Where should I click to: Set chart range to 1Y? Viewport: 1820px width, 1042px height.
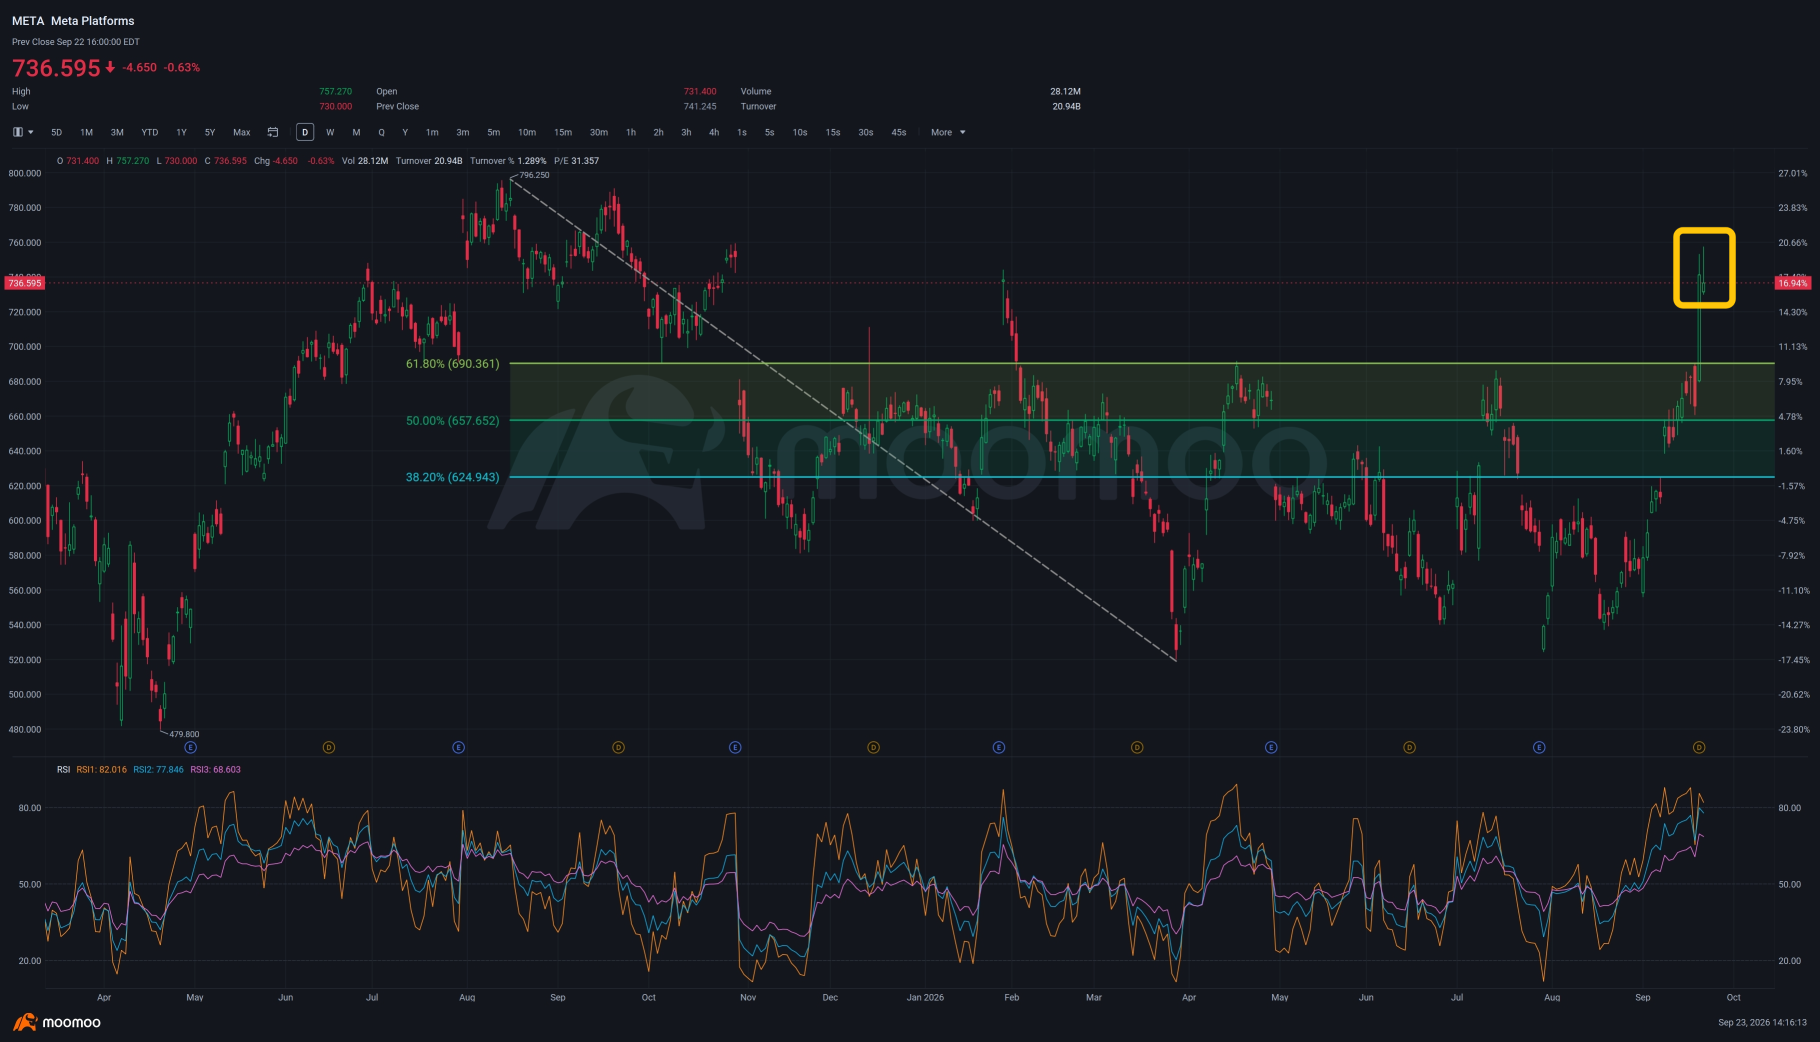pos(181,132)
